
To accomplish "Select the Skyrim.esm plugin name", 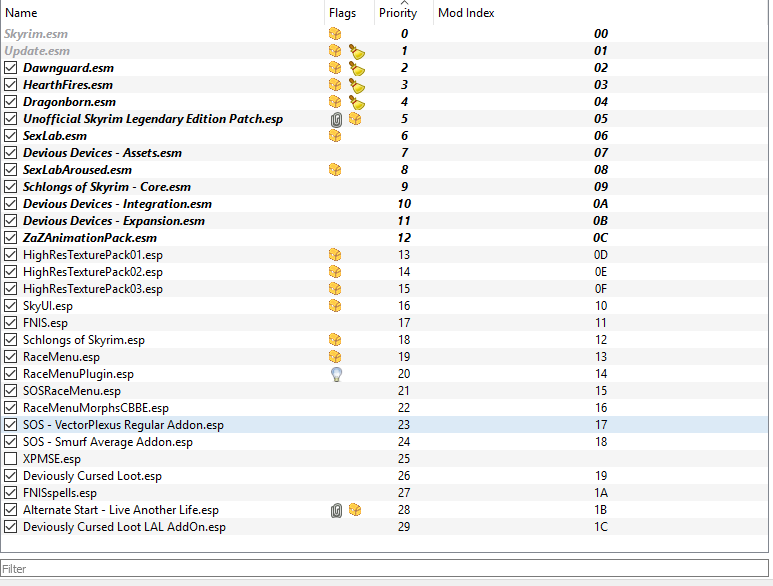I will (x=36, y=34).
